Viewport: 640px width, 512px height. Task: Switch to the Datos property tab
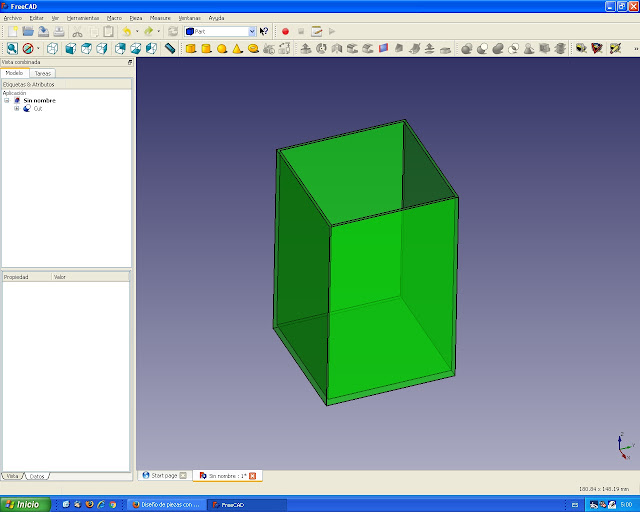click(x=37, y=476)
